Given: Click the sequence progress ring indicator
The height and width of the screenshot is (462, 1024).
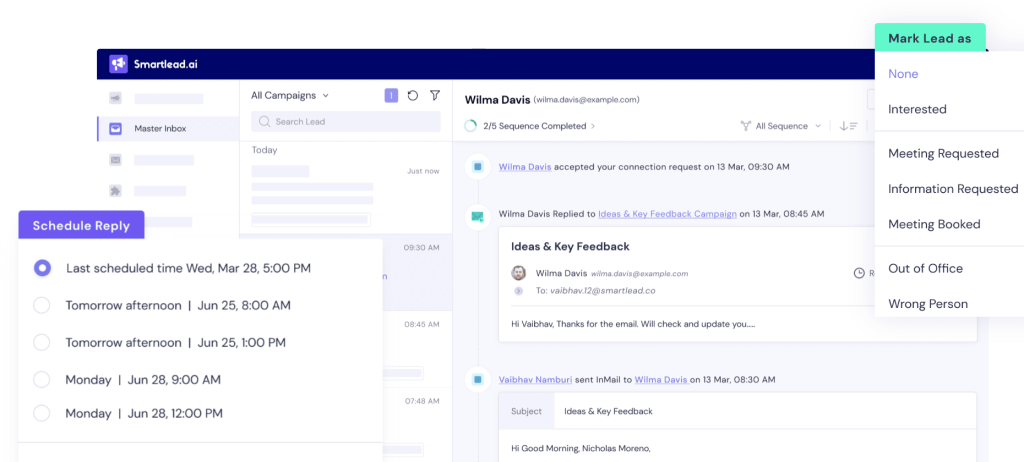Looking at the screenshot, I should pos(471,126).
